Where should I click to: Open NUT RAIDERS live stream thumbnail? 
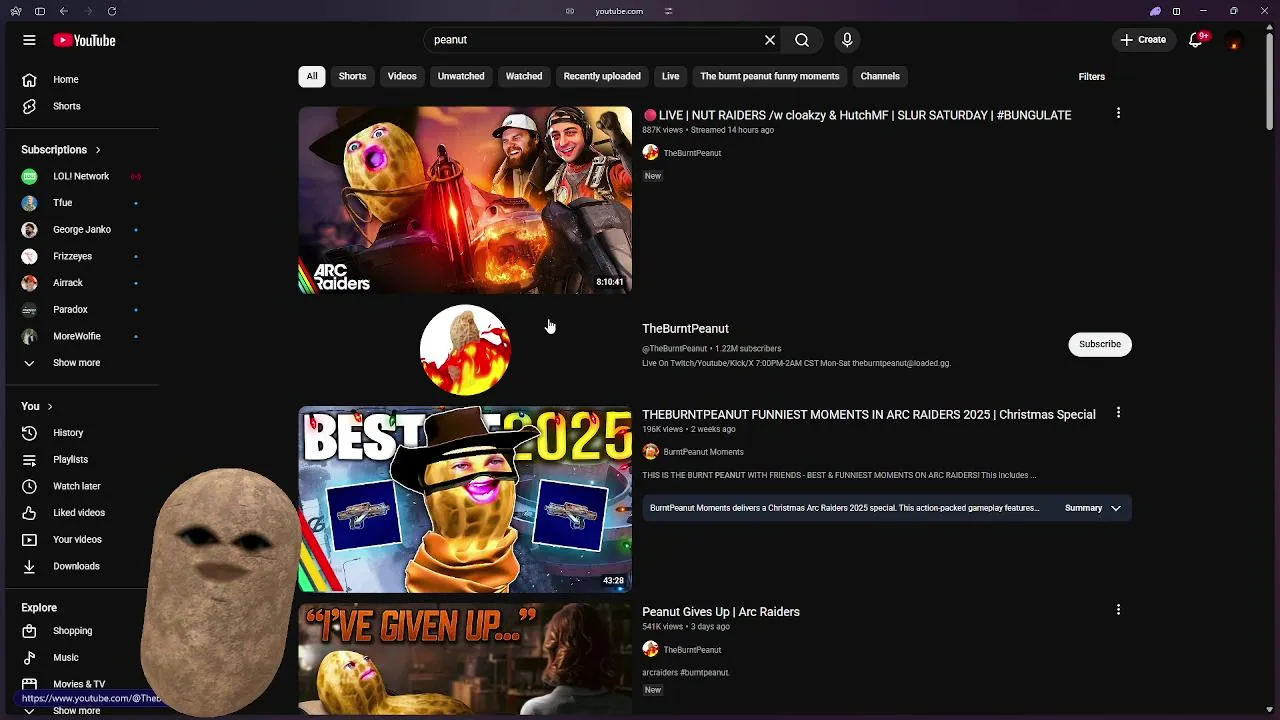click(465, 200)
